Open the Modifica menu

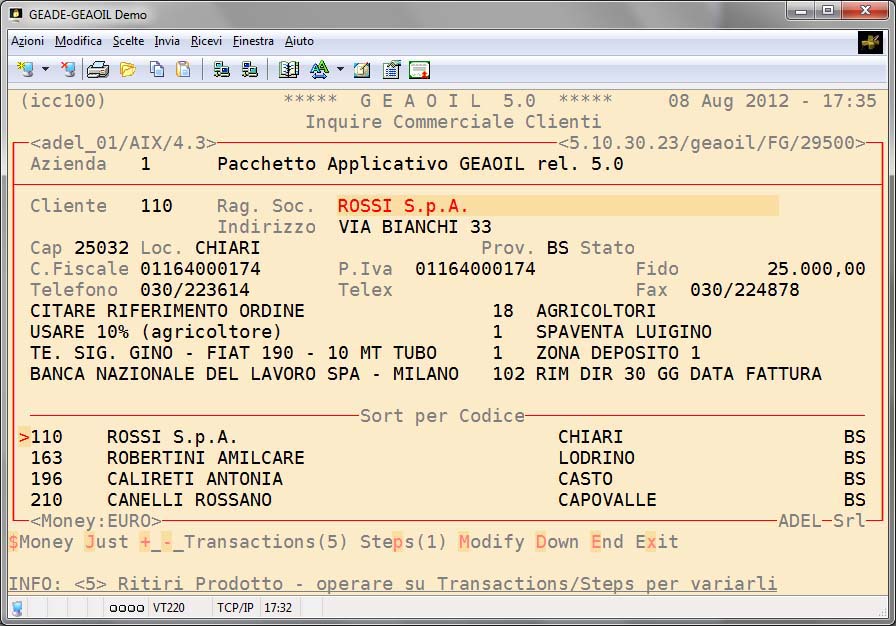pos(78,41)
